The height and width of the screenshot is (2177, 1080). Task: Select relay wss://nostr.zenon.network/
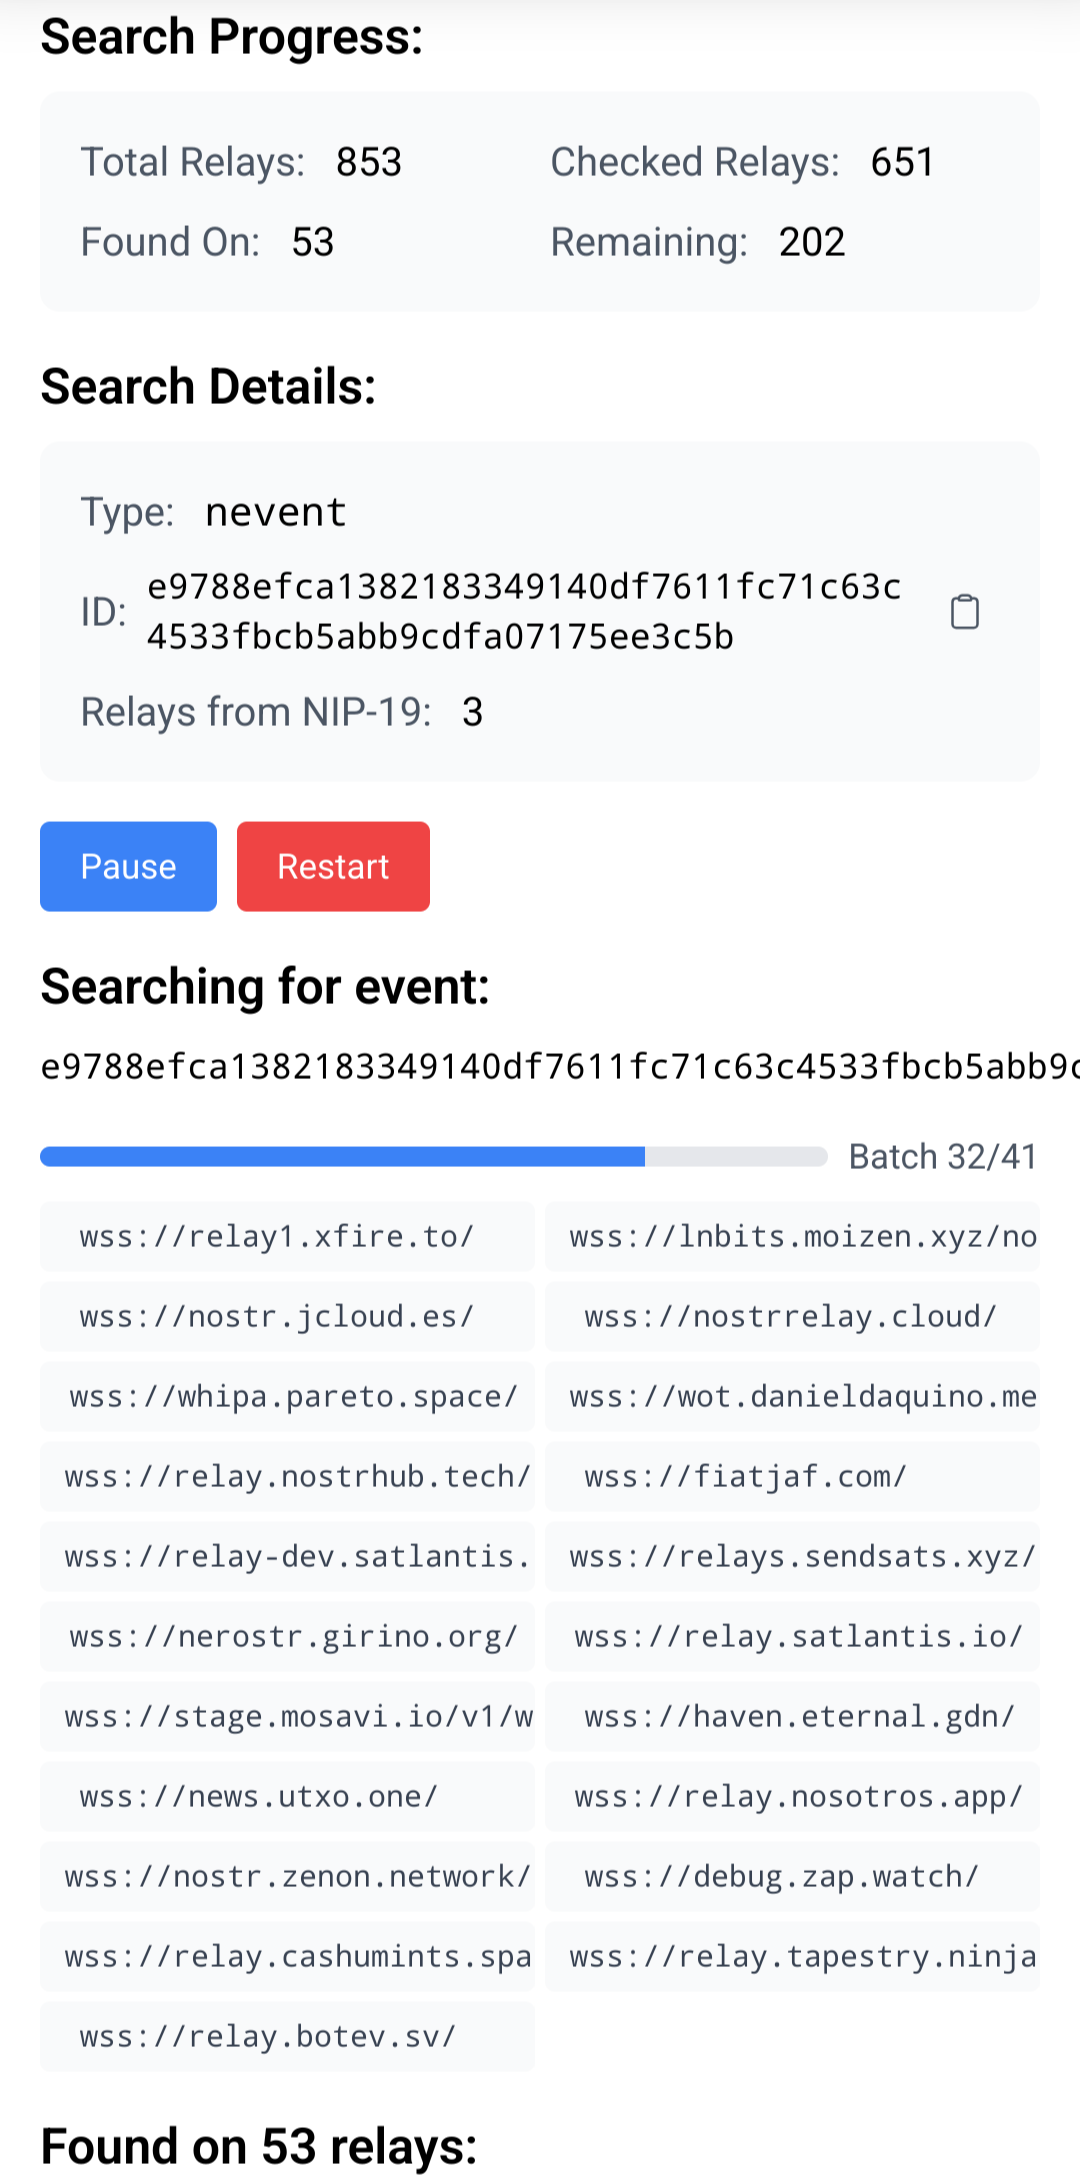pyautogui.click(x=287, y=1877)
